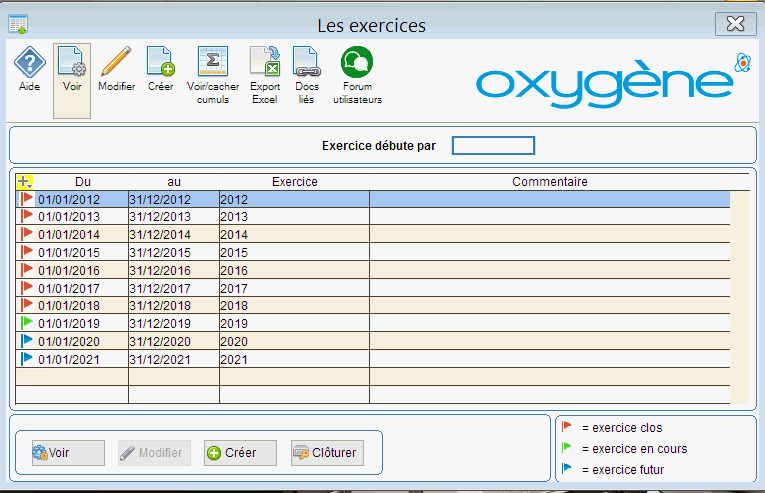Select the date 01/01/2018

(69, 306)
